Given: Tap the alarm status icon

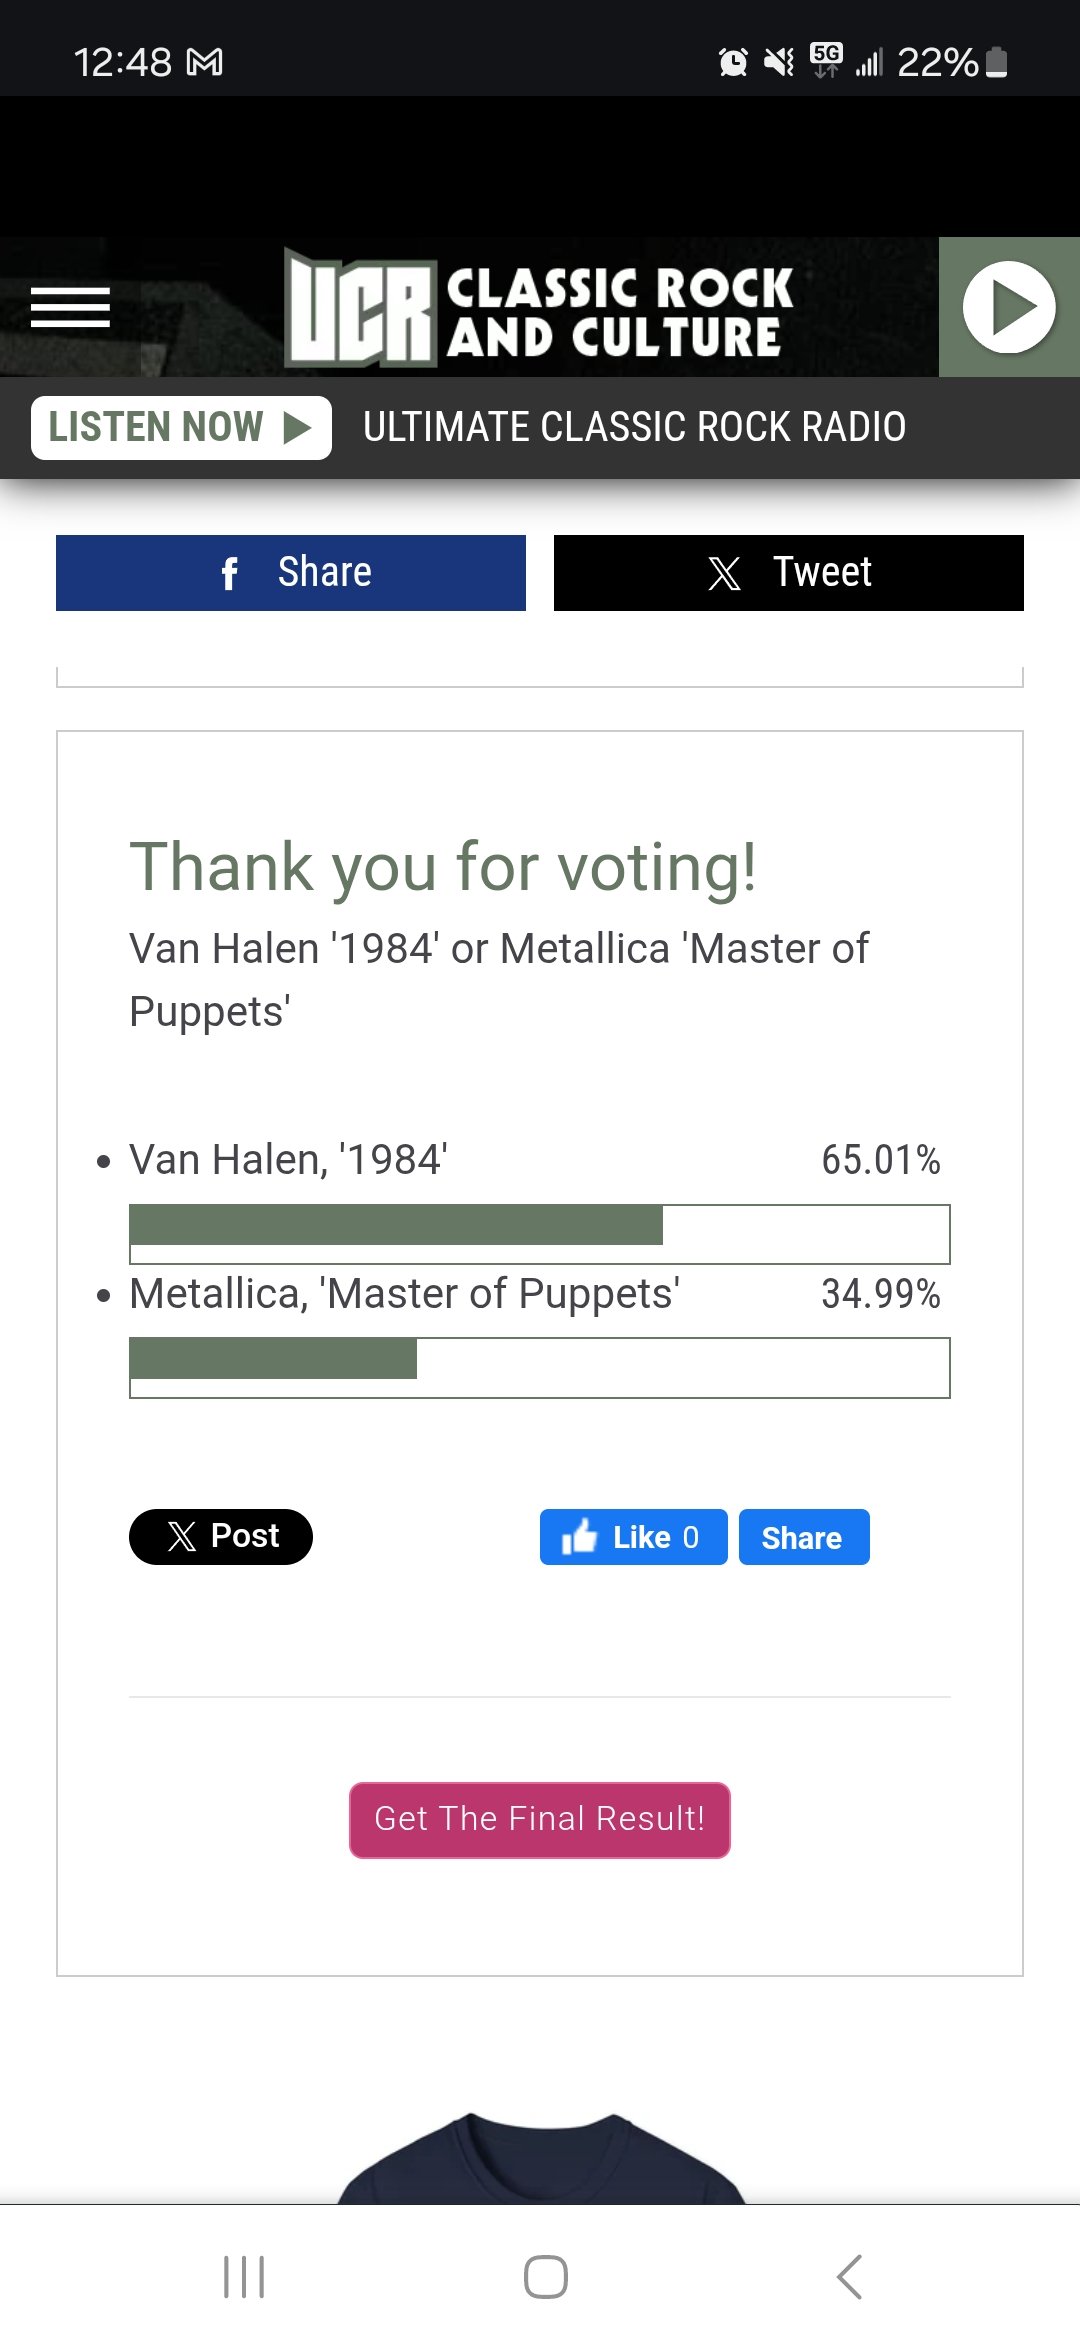Looking at the screenshot, I should tap(733, 63).
